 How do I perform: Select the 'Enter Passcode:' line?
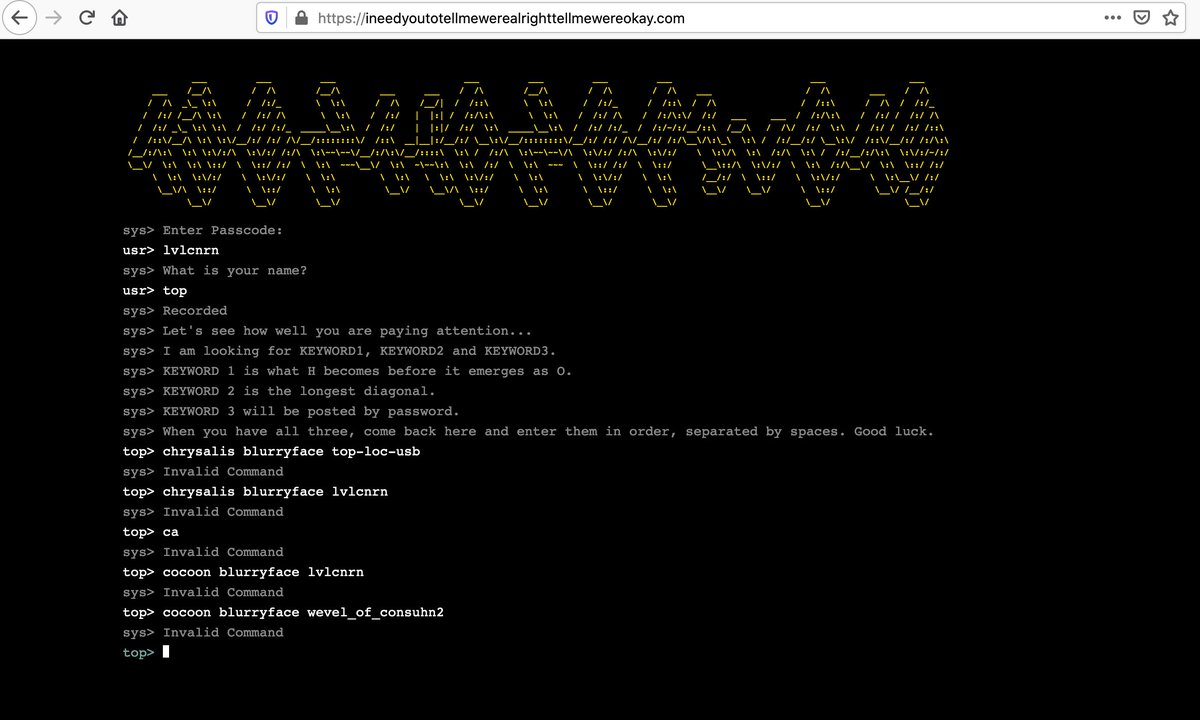pos(203,230)
